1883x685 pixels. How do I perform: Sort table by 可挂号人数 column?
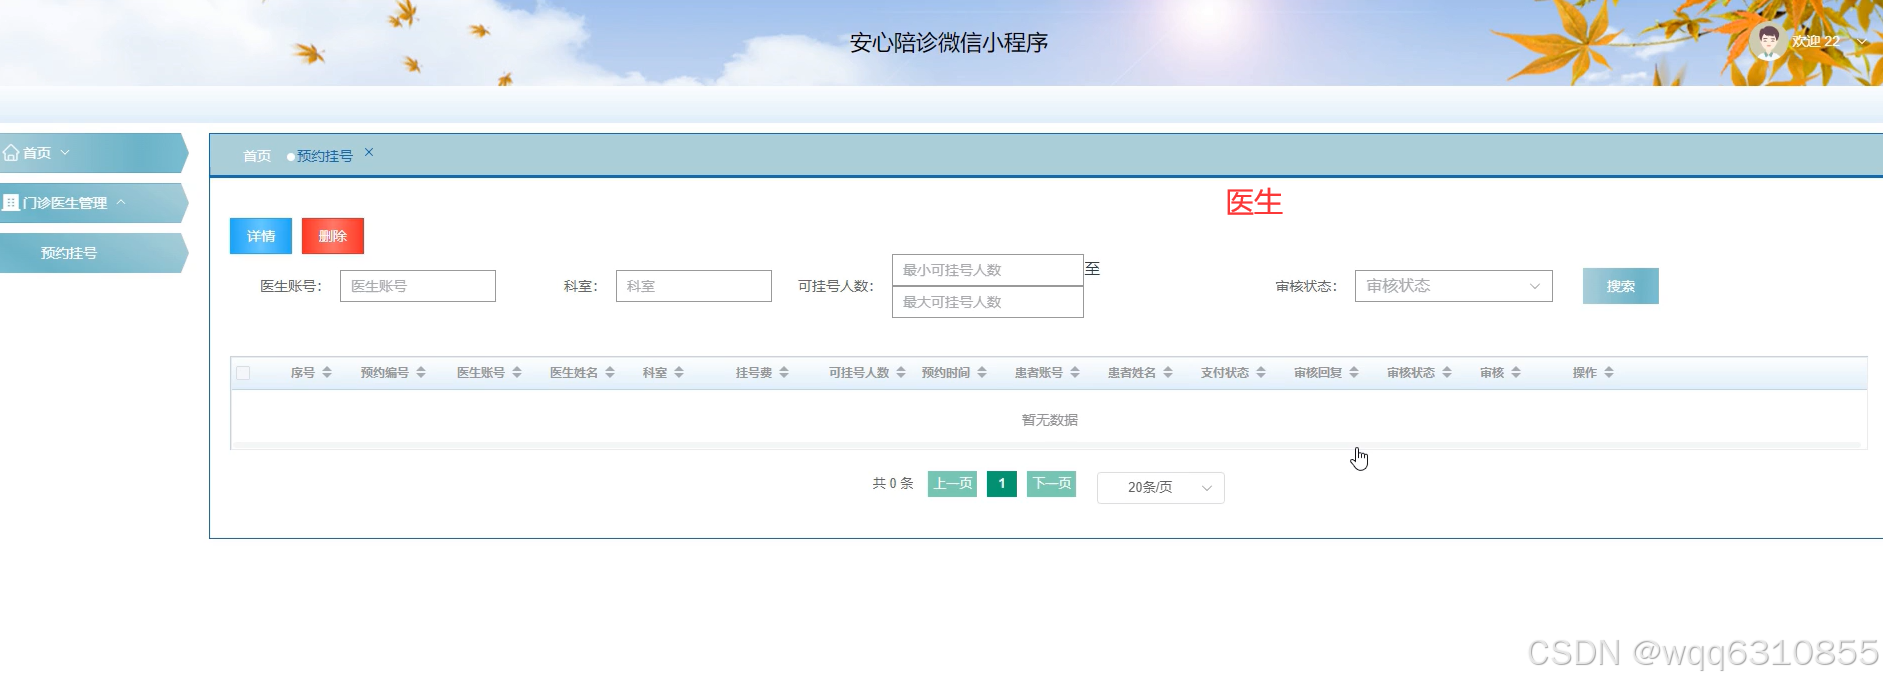[x=901, y=373]
